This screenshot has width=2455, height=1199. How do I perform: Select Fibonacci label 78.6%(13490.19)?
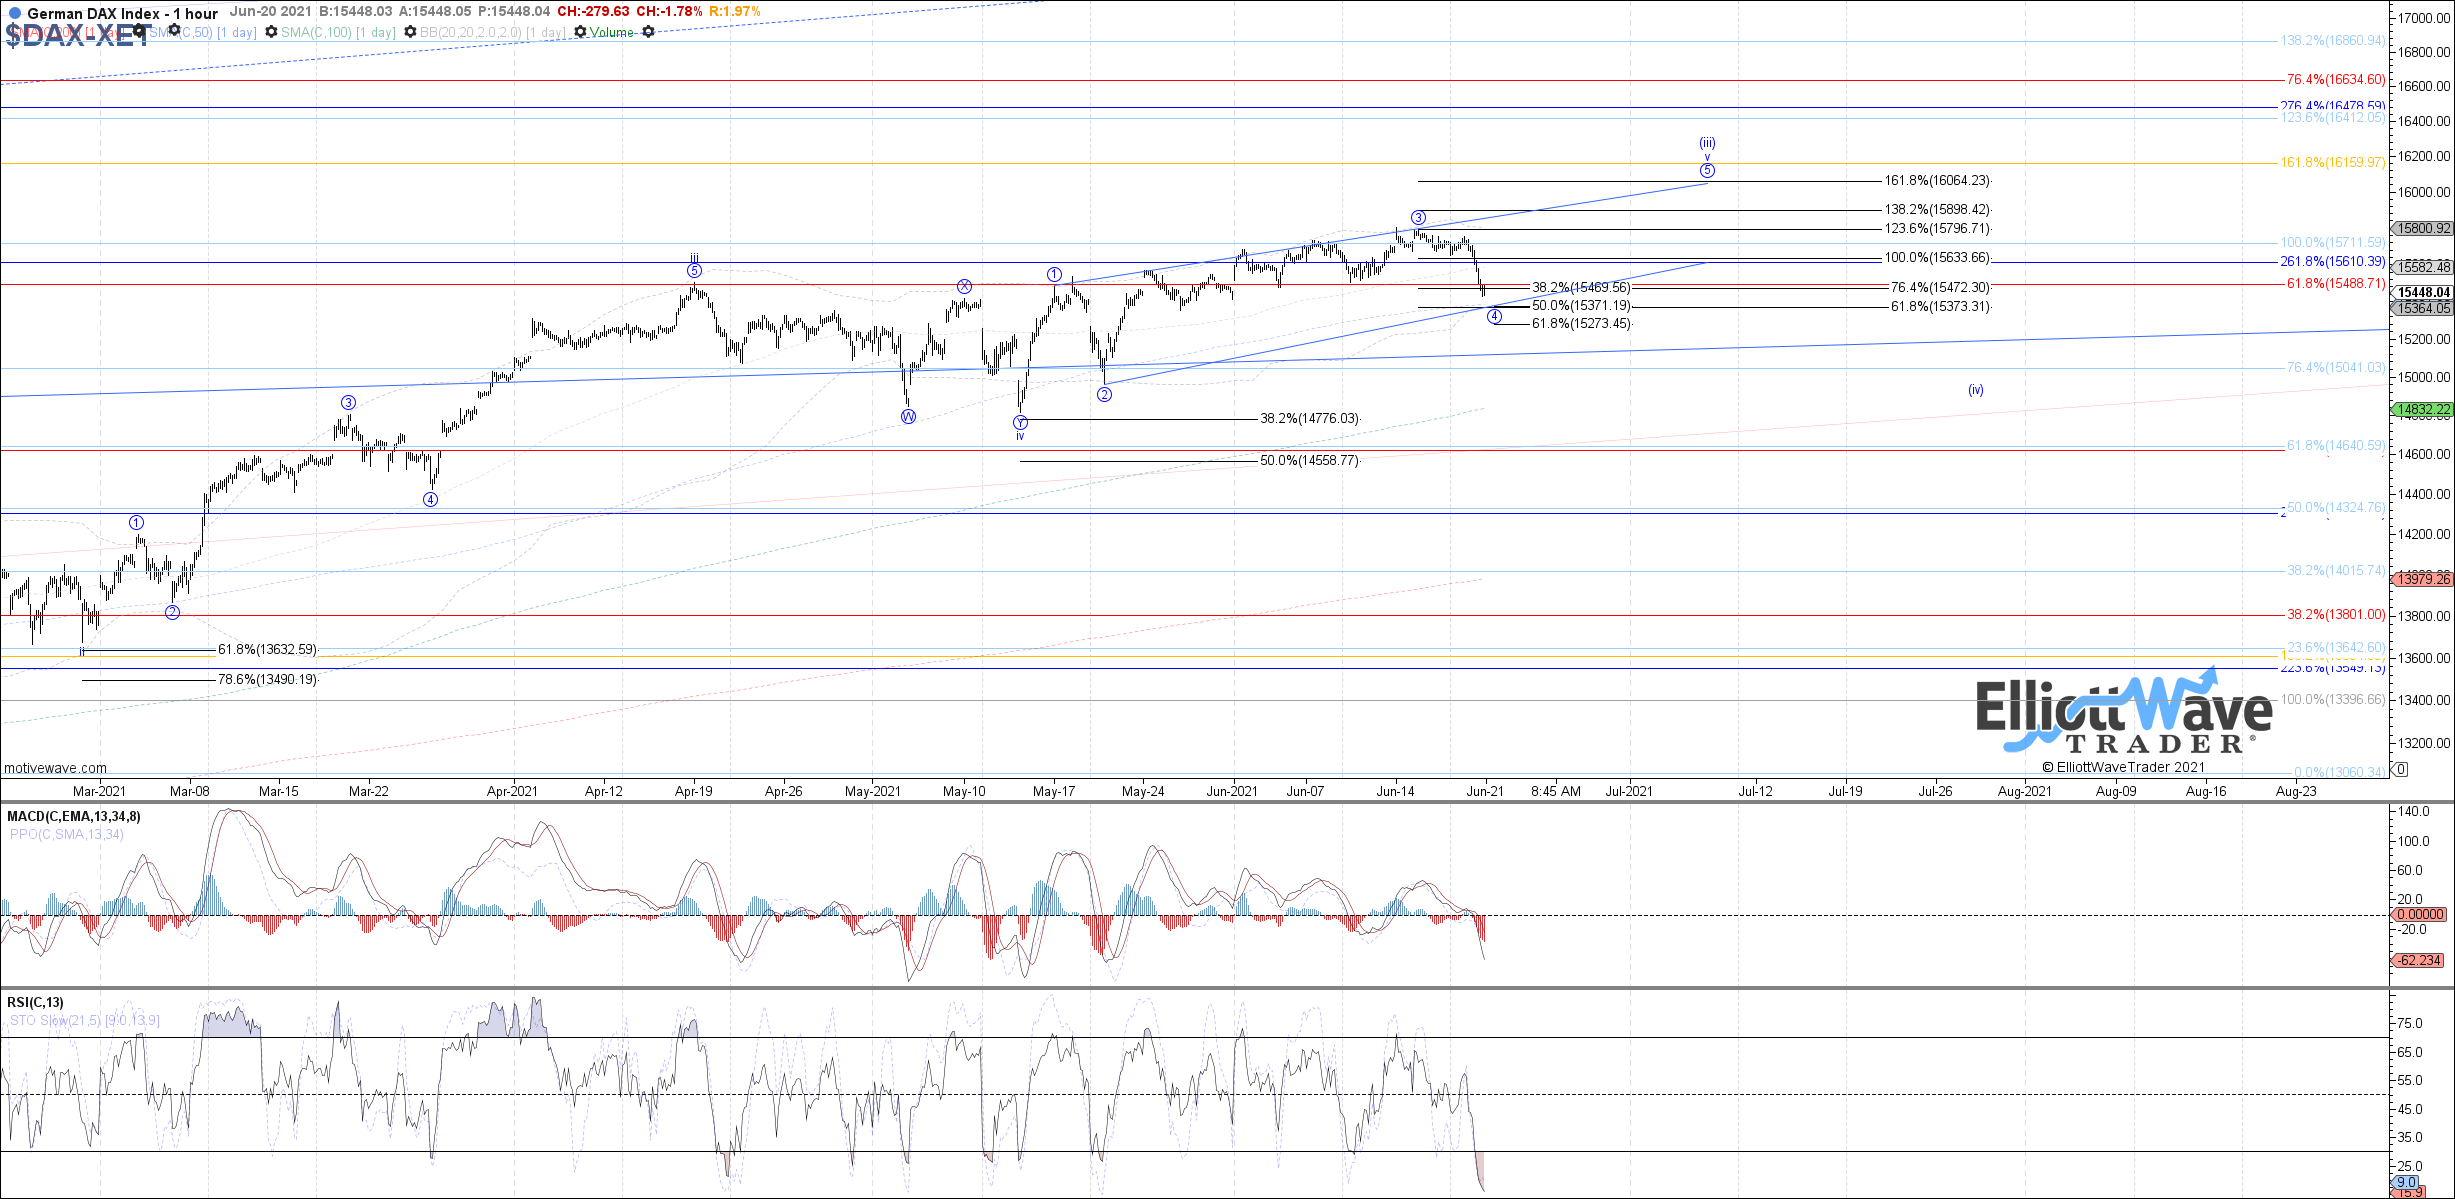[267, 679]
